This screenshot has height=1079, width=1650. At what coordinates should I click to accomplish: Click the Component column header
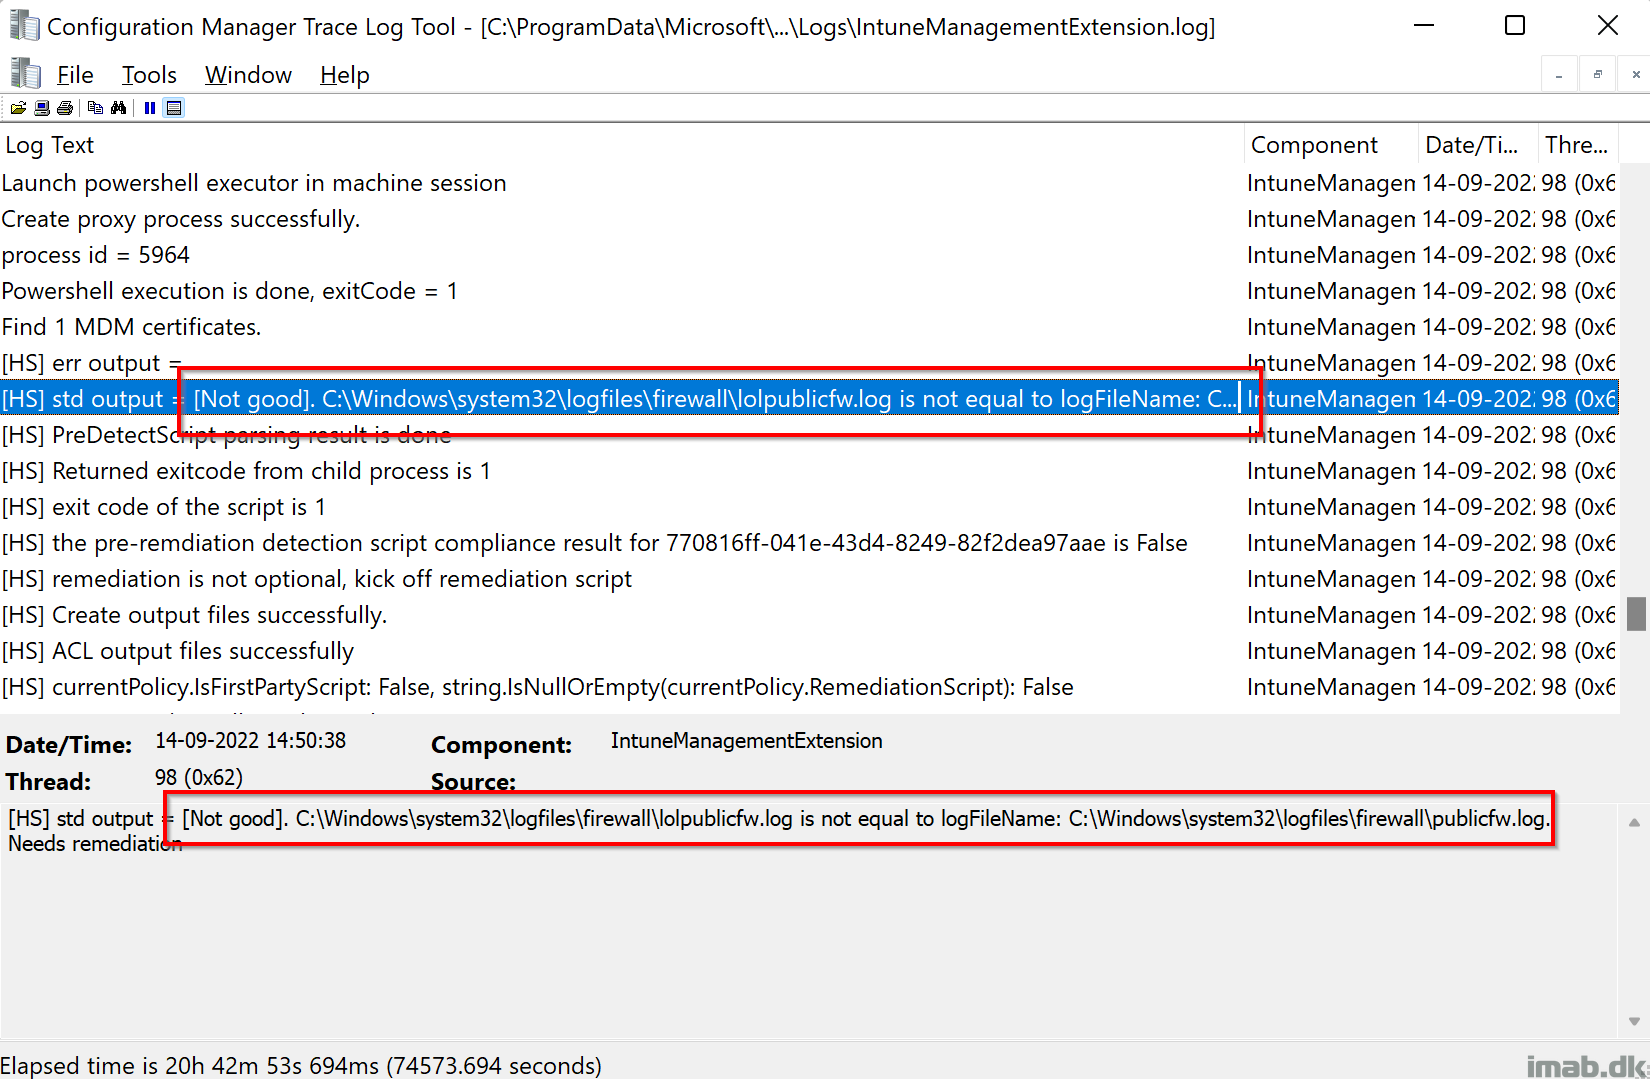pos(1331,145)
